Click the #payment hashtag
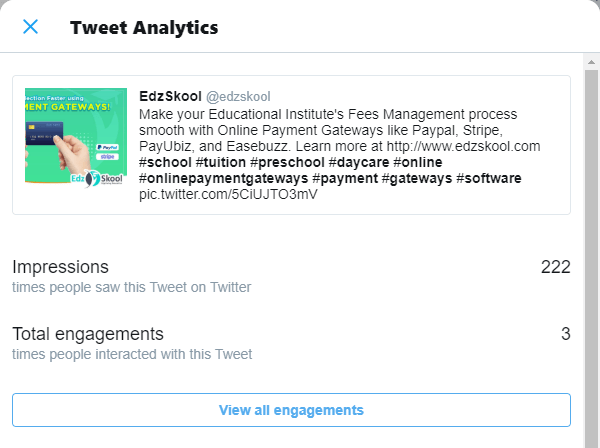 345,178
